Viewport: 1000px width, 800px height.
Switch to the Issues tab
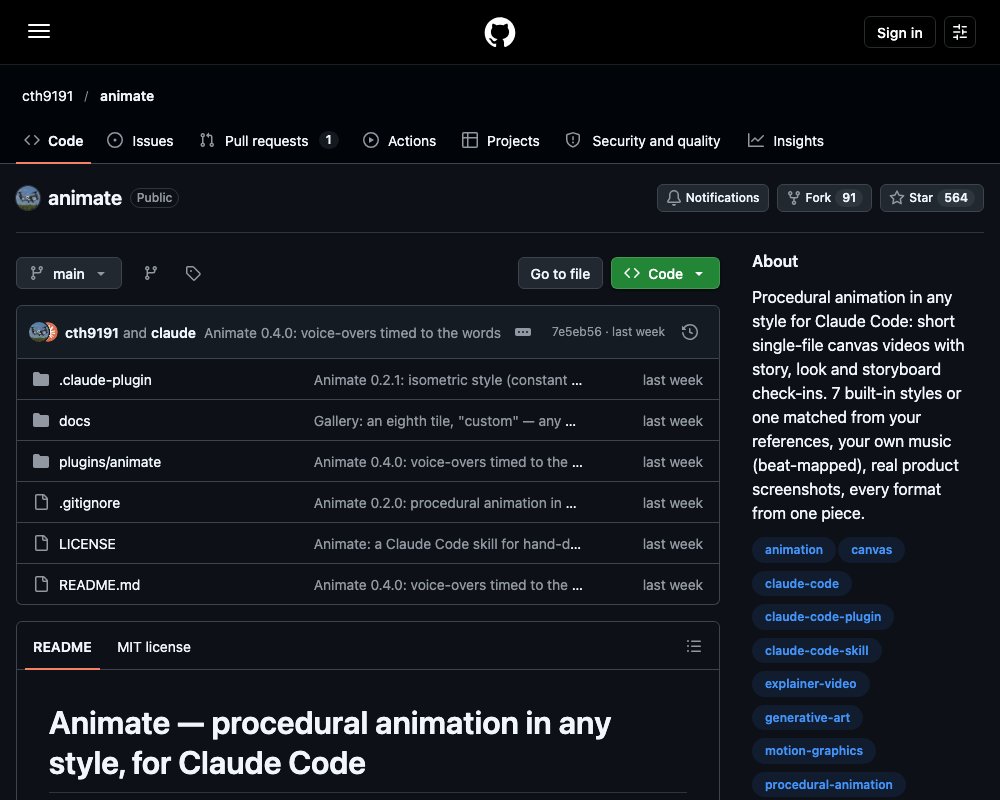(x=140, y=141)
